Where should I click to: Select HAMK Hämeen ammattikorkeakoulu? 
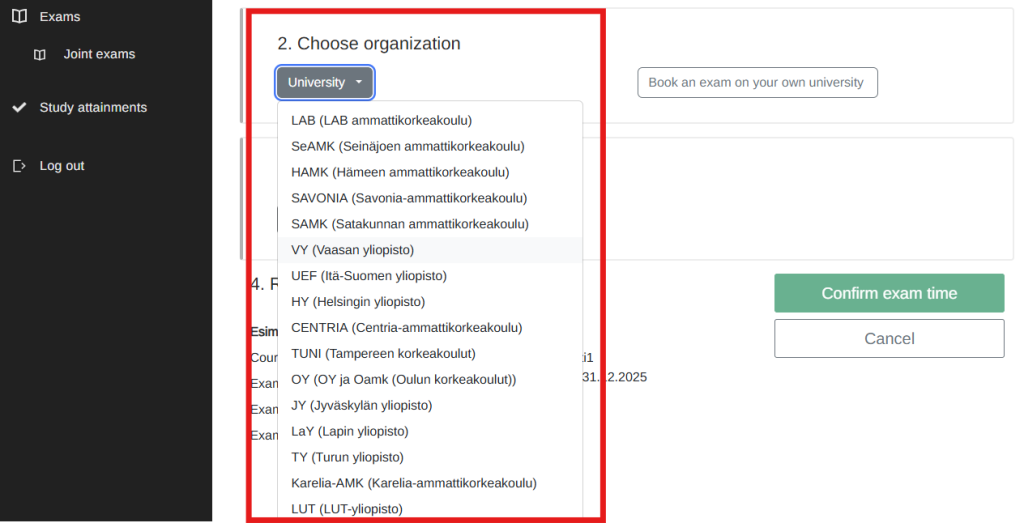point(400,172)
